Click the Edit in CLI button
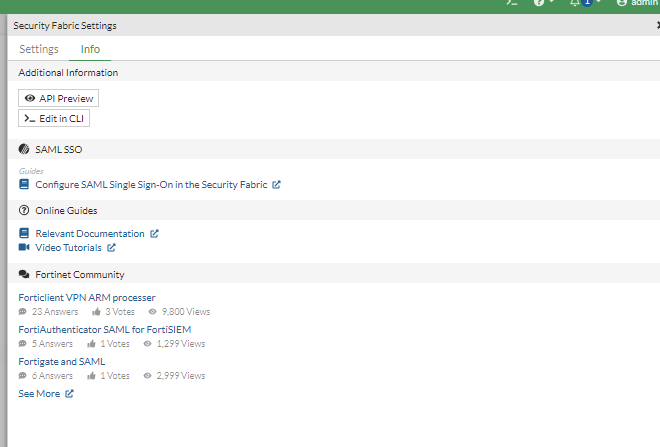 pyautogui.click(x=54, y=118)
